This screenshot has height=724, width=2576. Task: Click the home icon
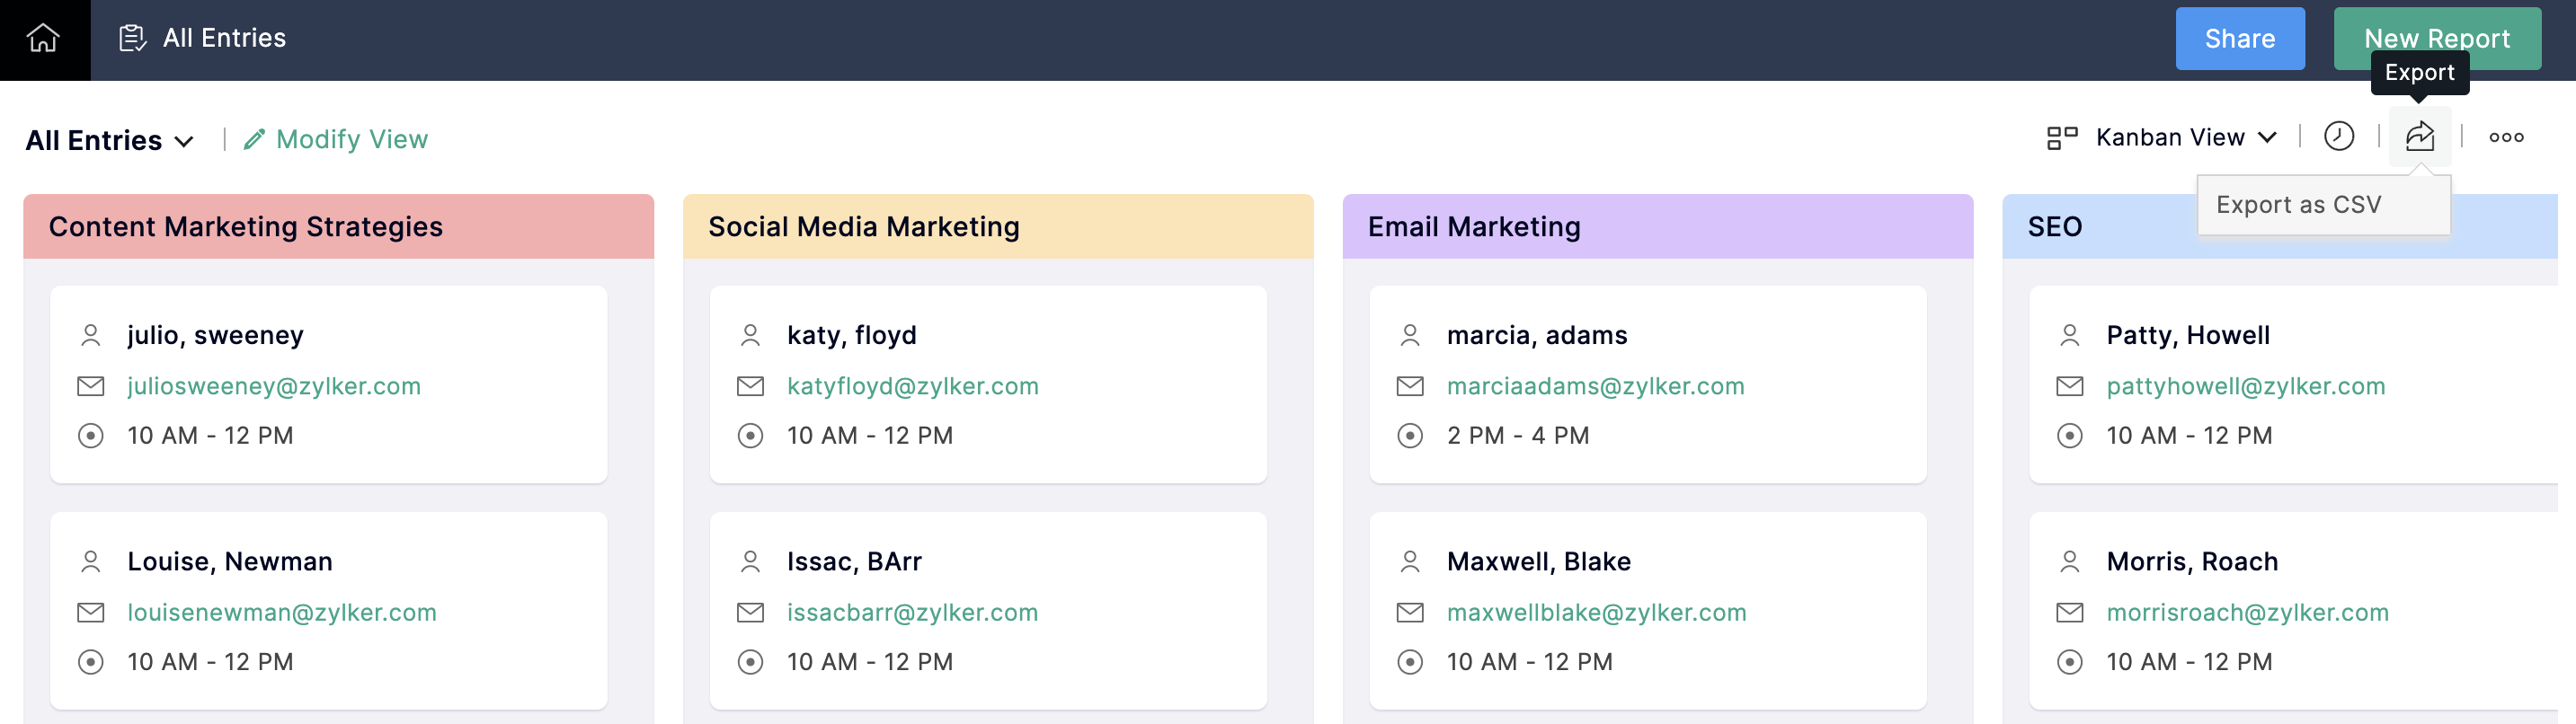[43, 39]
